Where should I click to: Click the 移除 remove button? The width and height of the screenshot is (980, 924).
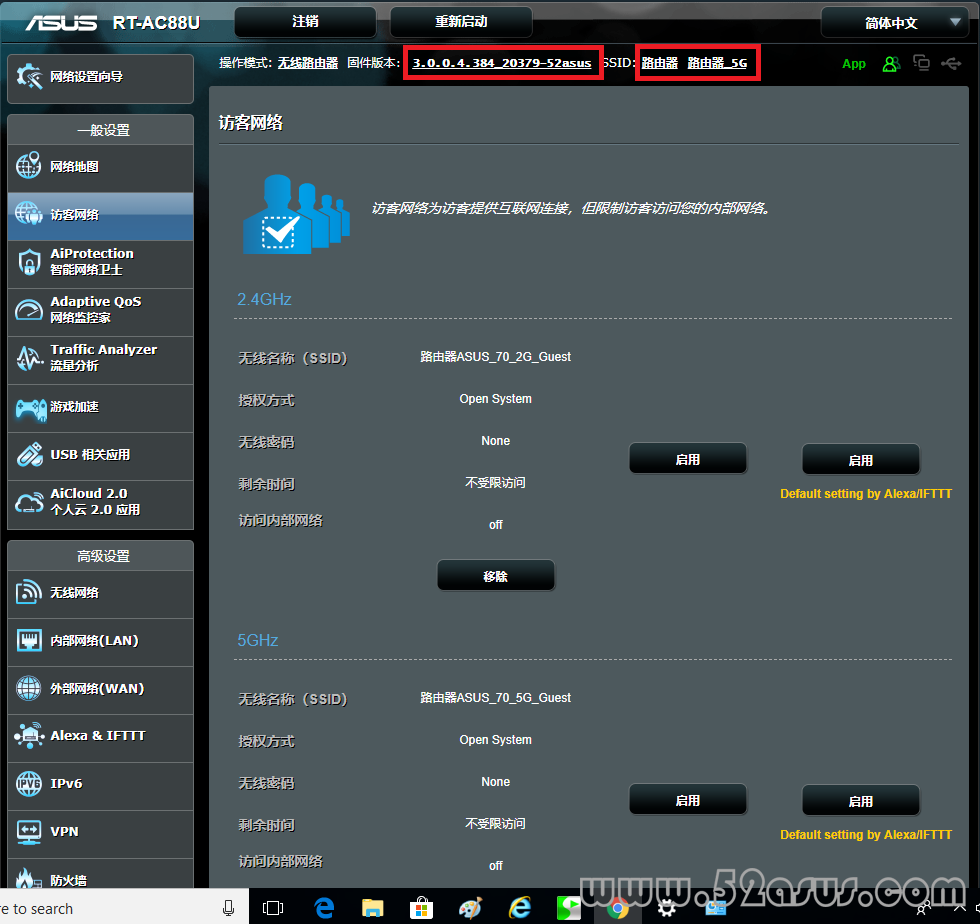pyautogui.click(x=496, y=576)
